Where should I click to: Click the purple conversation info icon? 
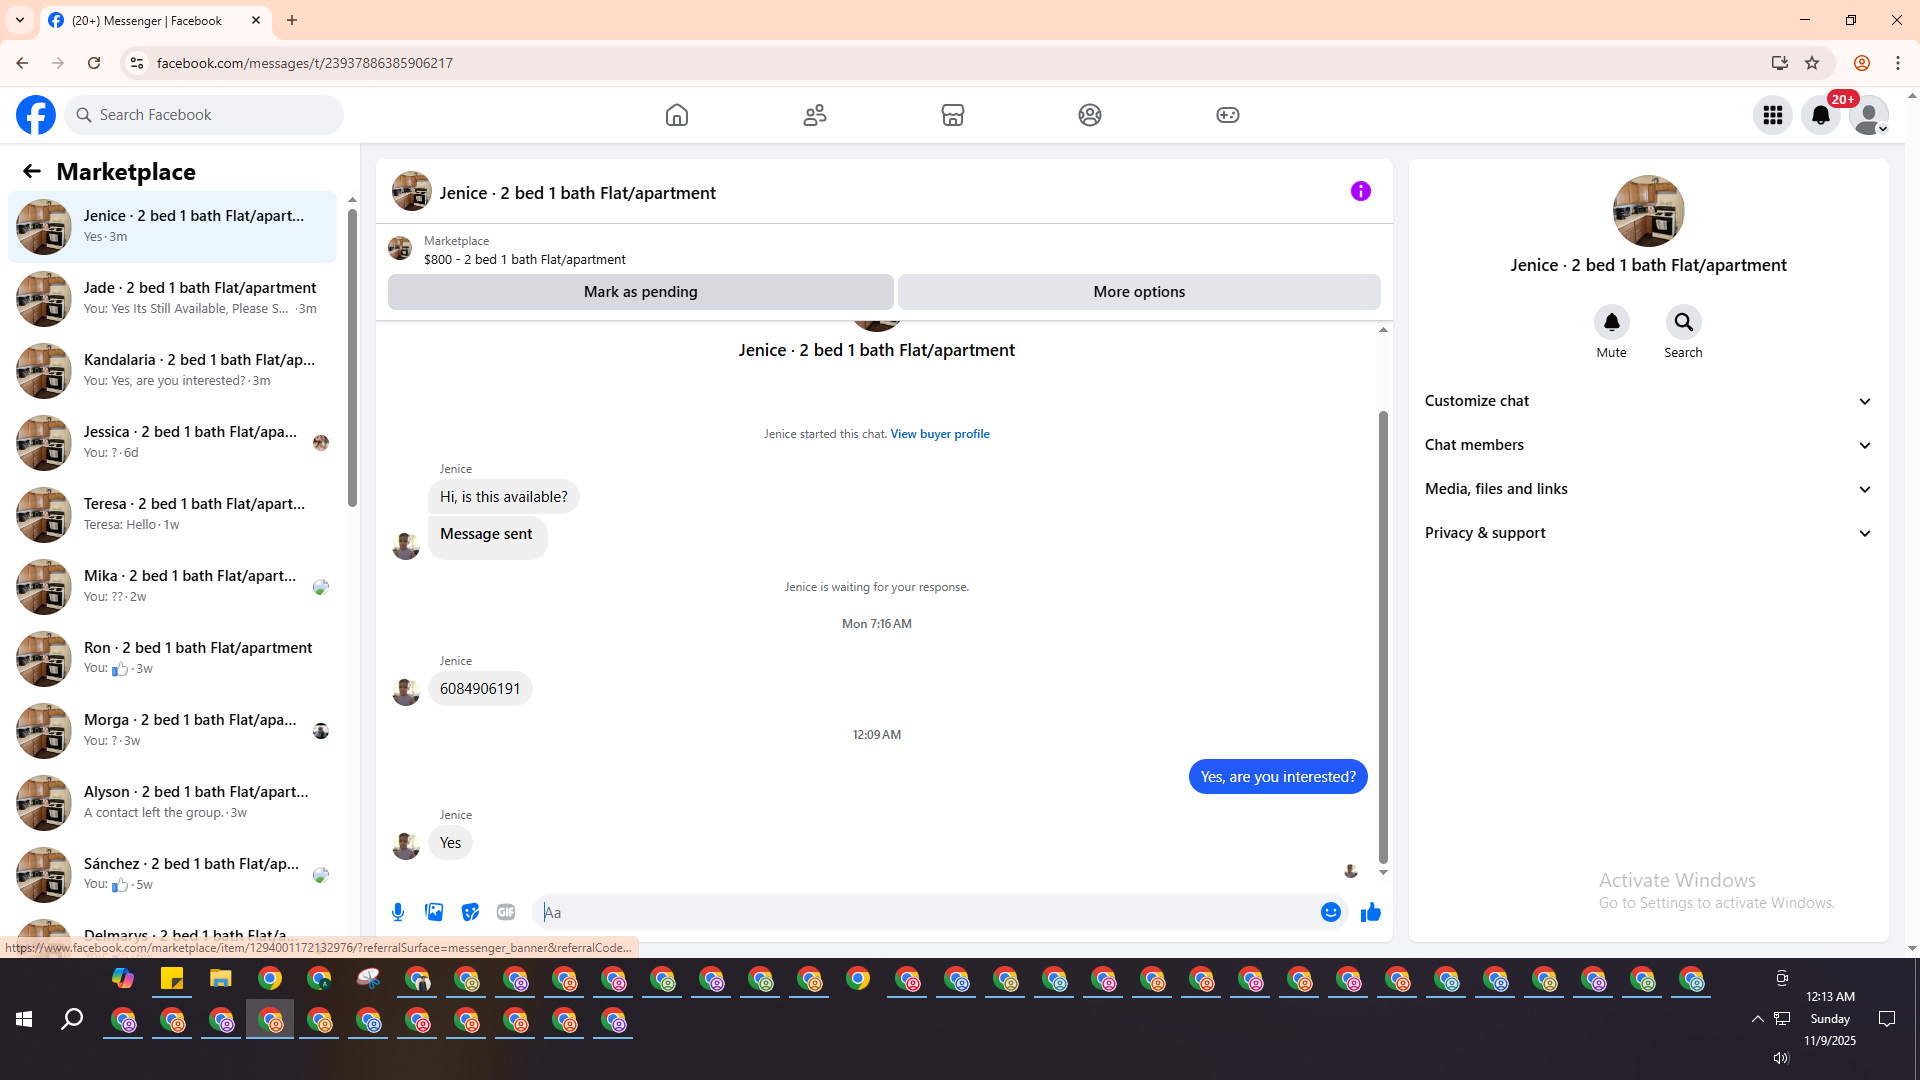pos(1360,191)
